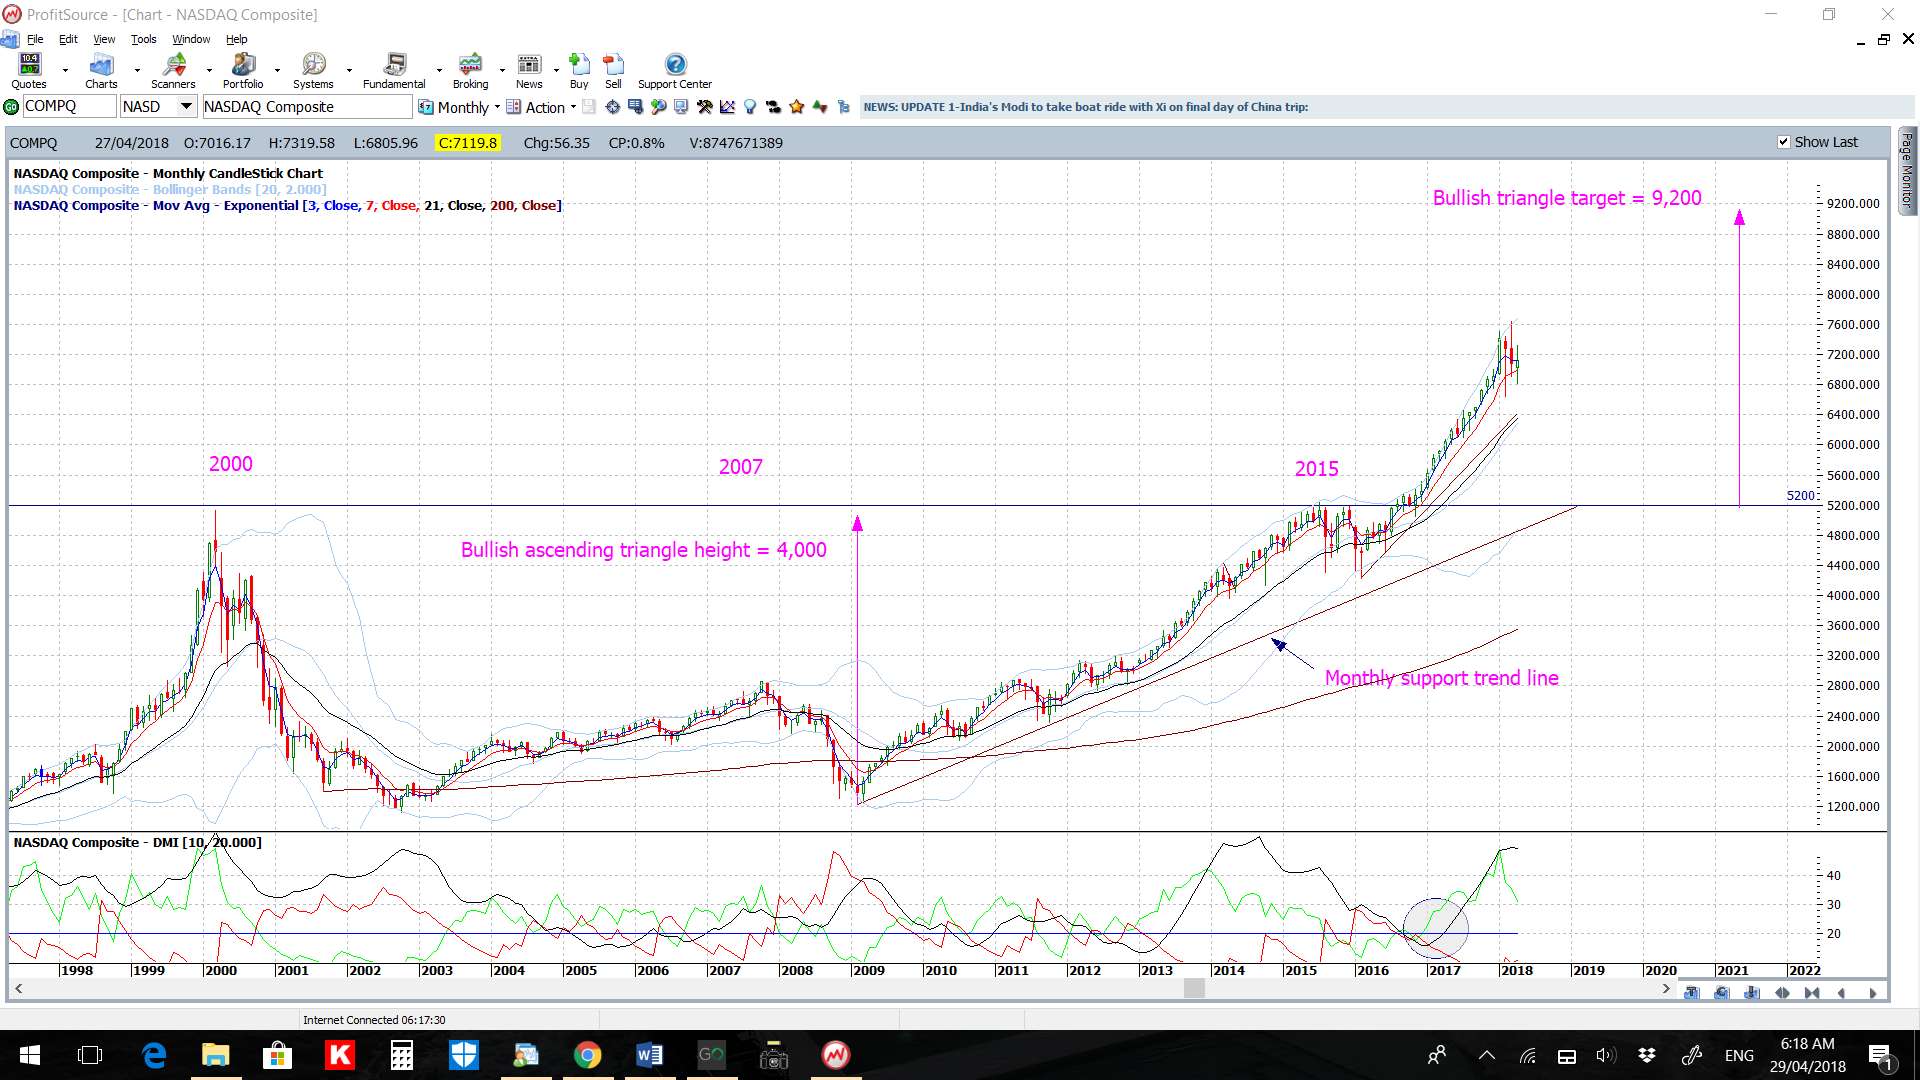
Task: Click the Monthly support trend line label
Action: (1441, 678)
